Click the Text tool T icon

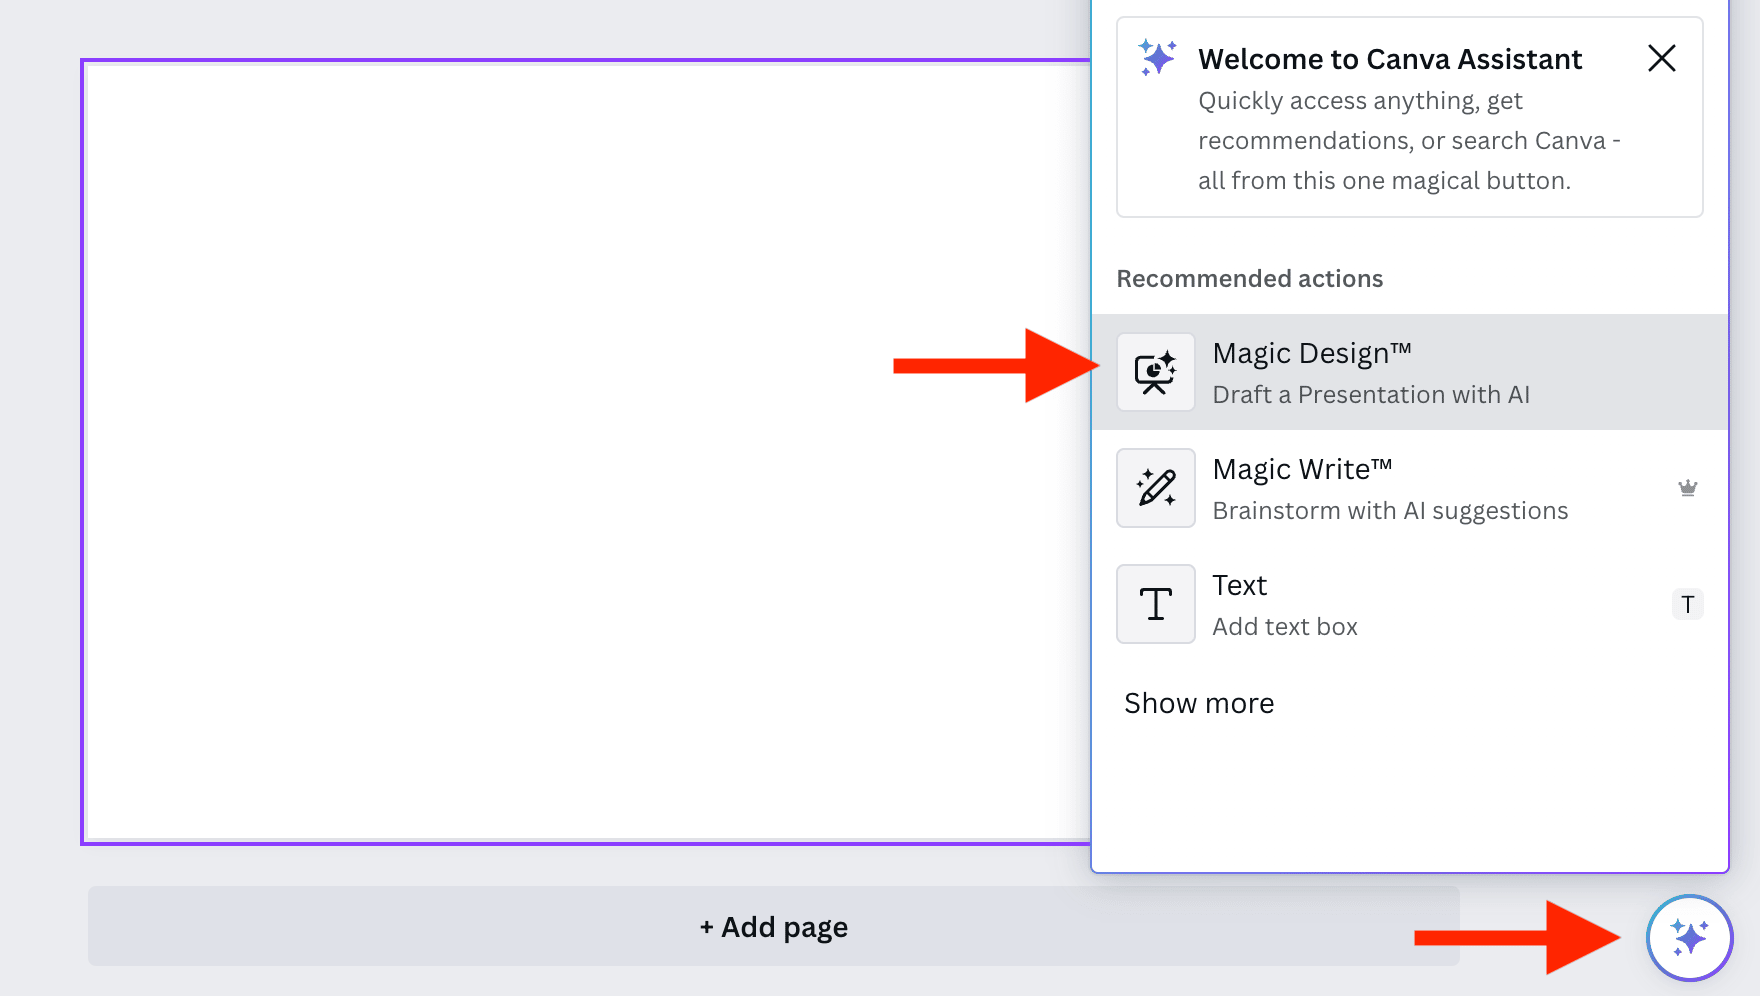tap(1155, 604)
